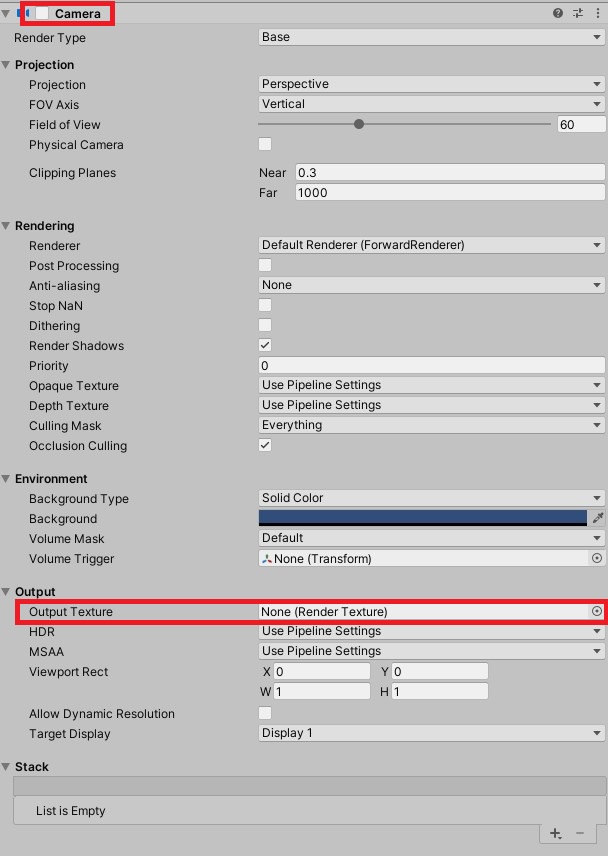Image resolution: width=608 pixels, height=856 pixels.
Task: Open Target Display dropdown showing Display 1
Action: (x=431, y=733)
